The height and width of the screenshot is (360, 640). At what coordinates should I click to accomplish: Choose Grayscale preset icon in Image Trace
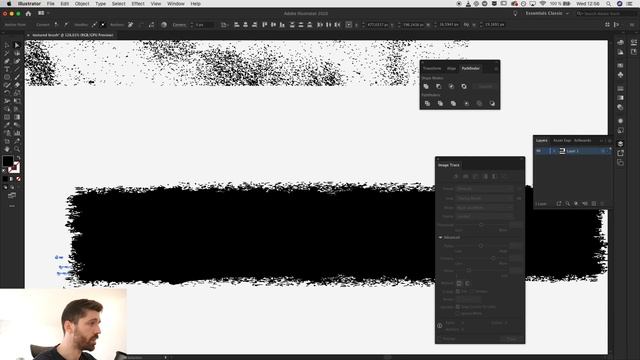tap(485, 176)
